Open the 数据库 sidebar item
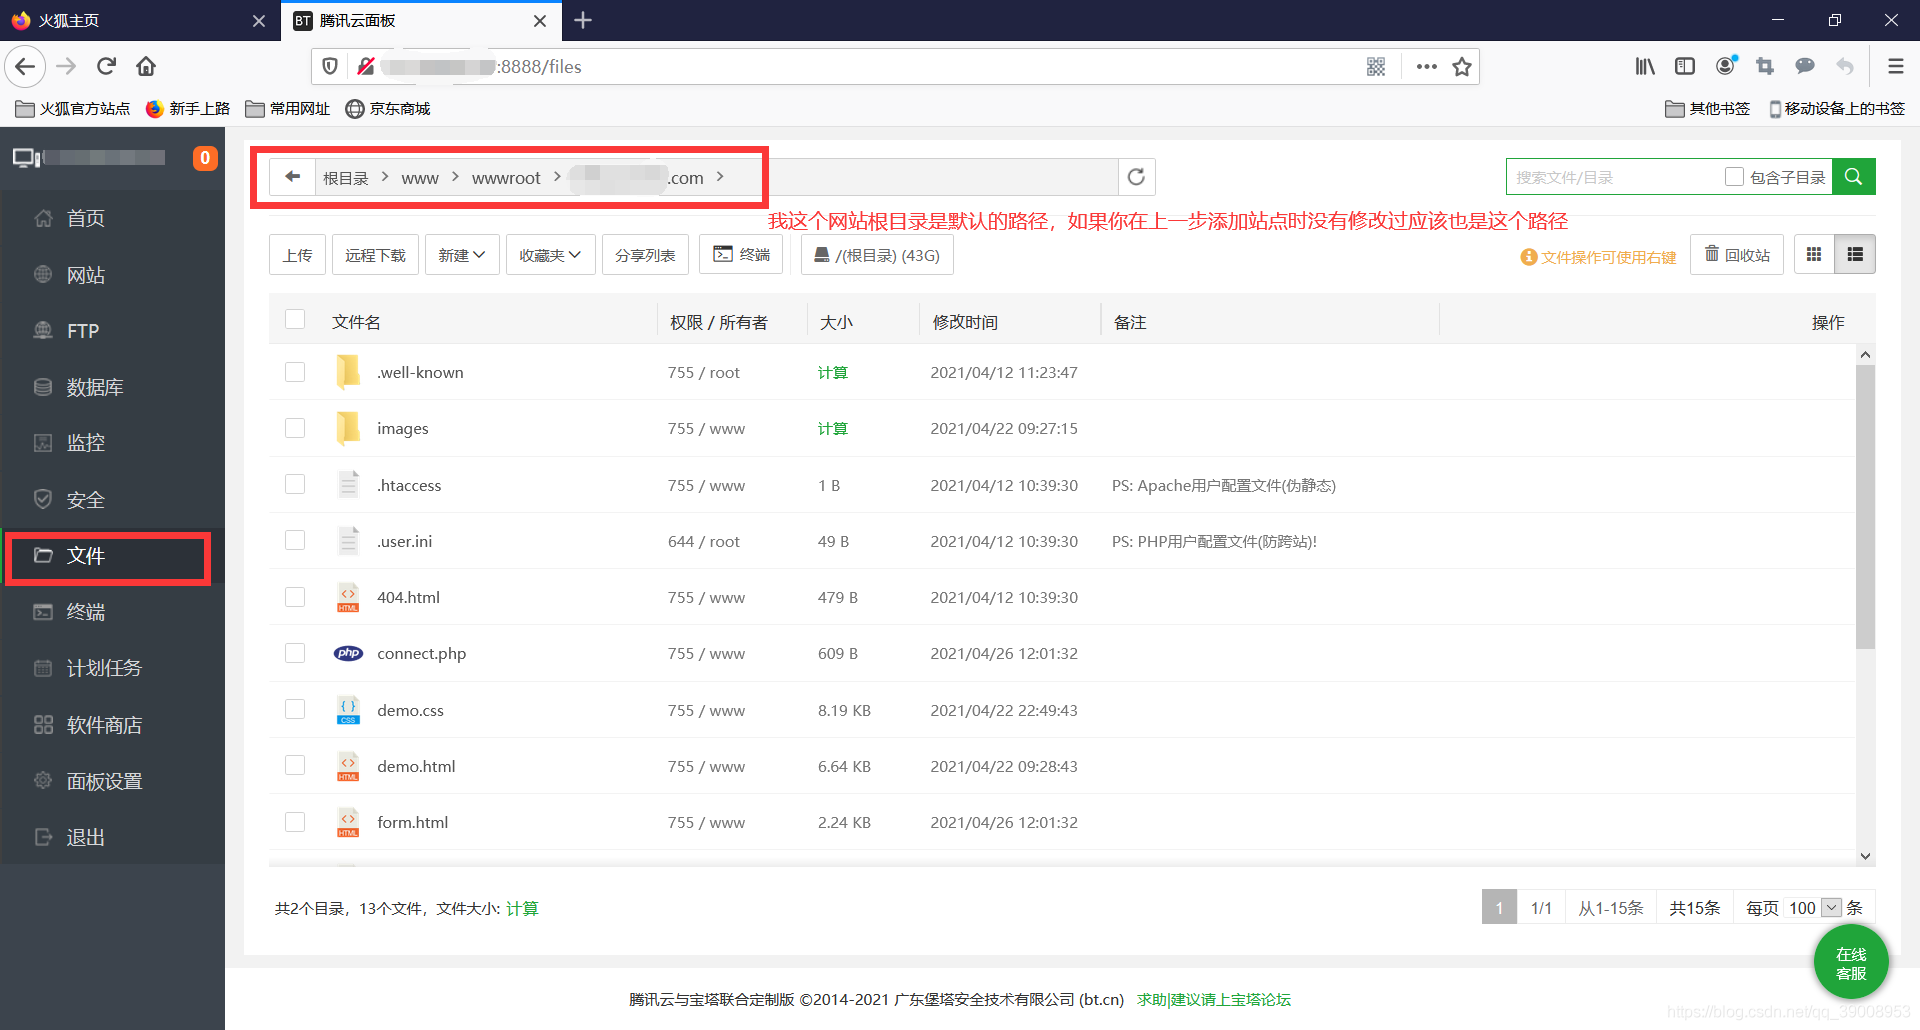This screenshot has height=1030, width=1920. coord(112,387)
